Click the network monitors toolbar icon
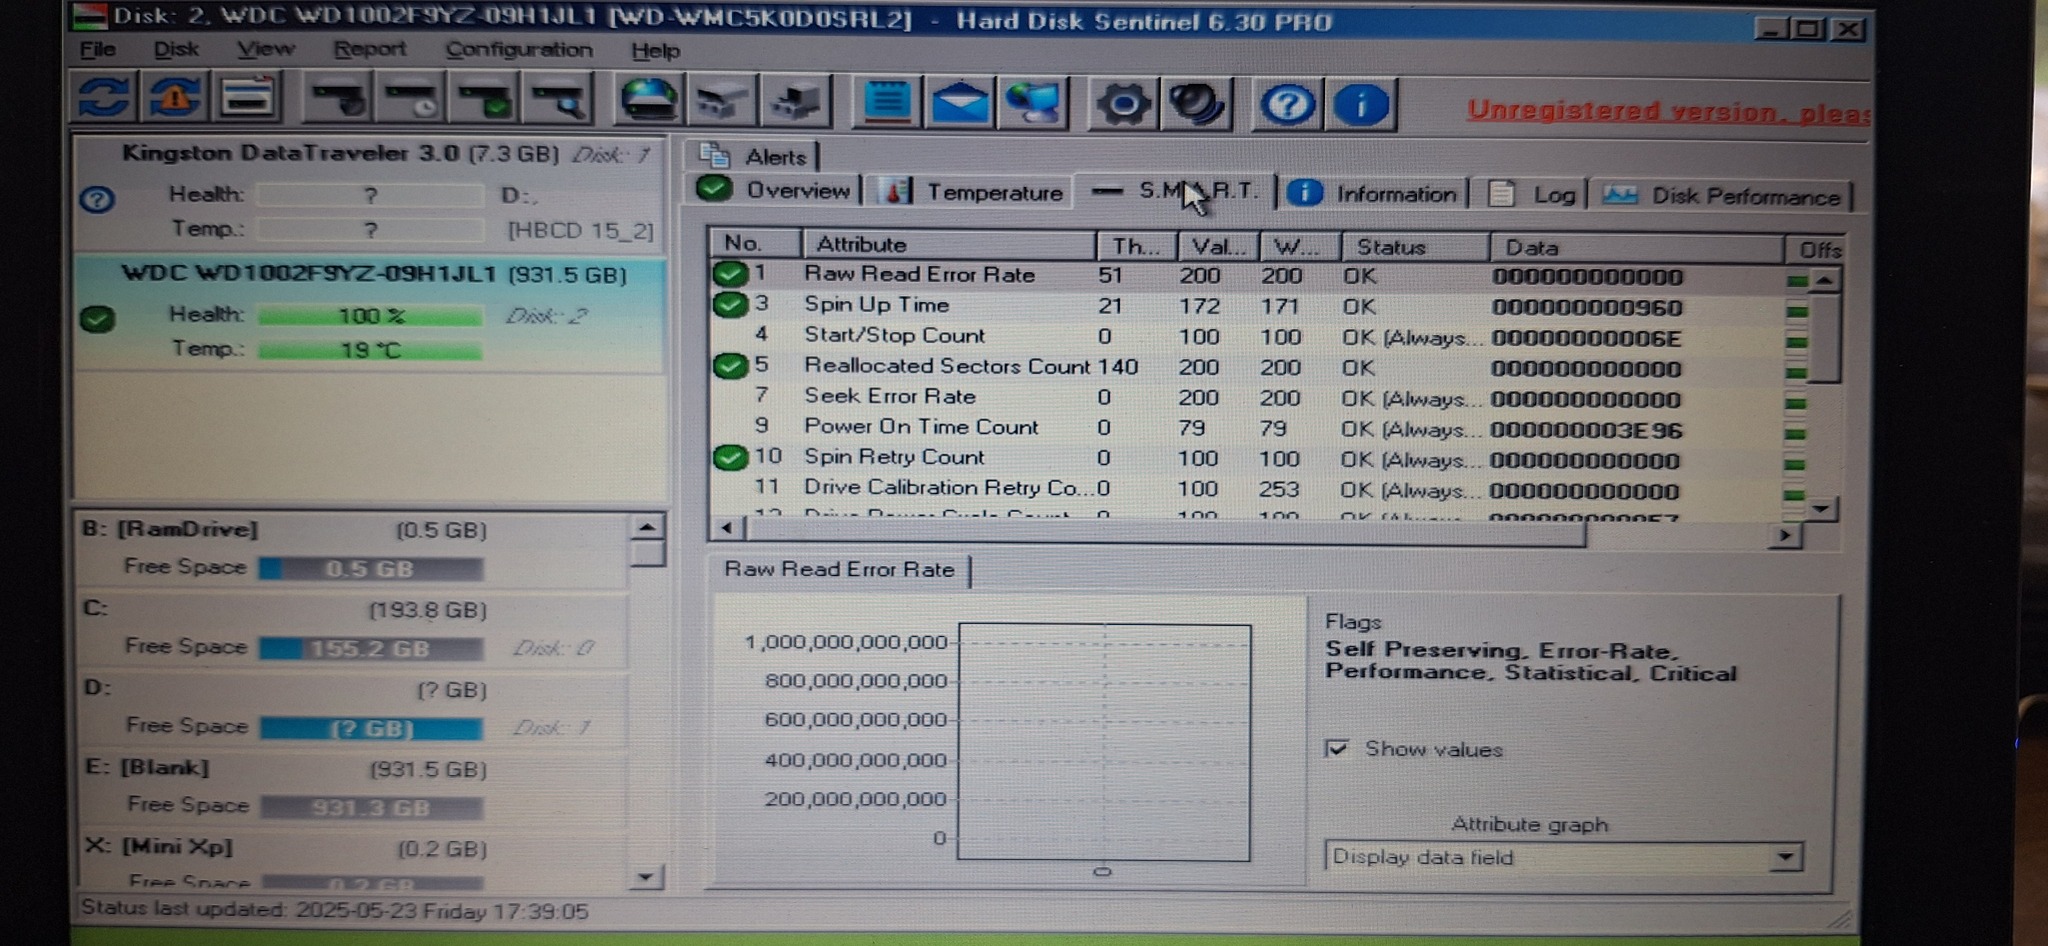The image size is (2048, 946). click(x=1033, y=104)
